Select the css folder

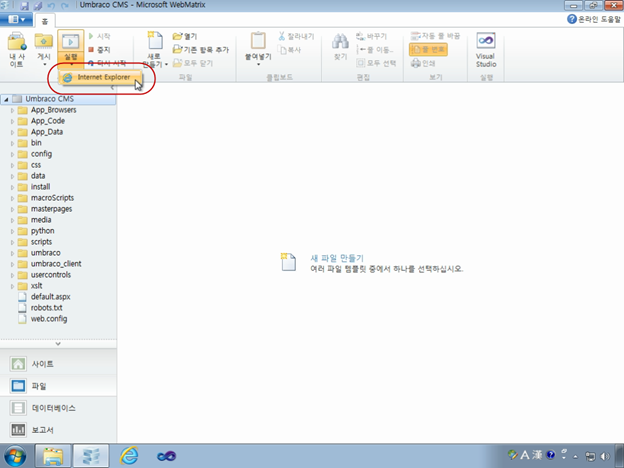click(36, 165)
